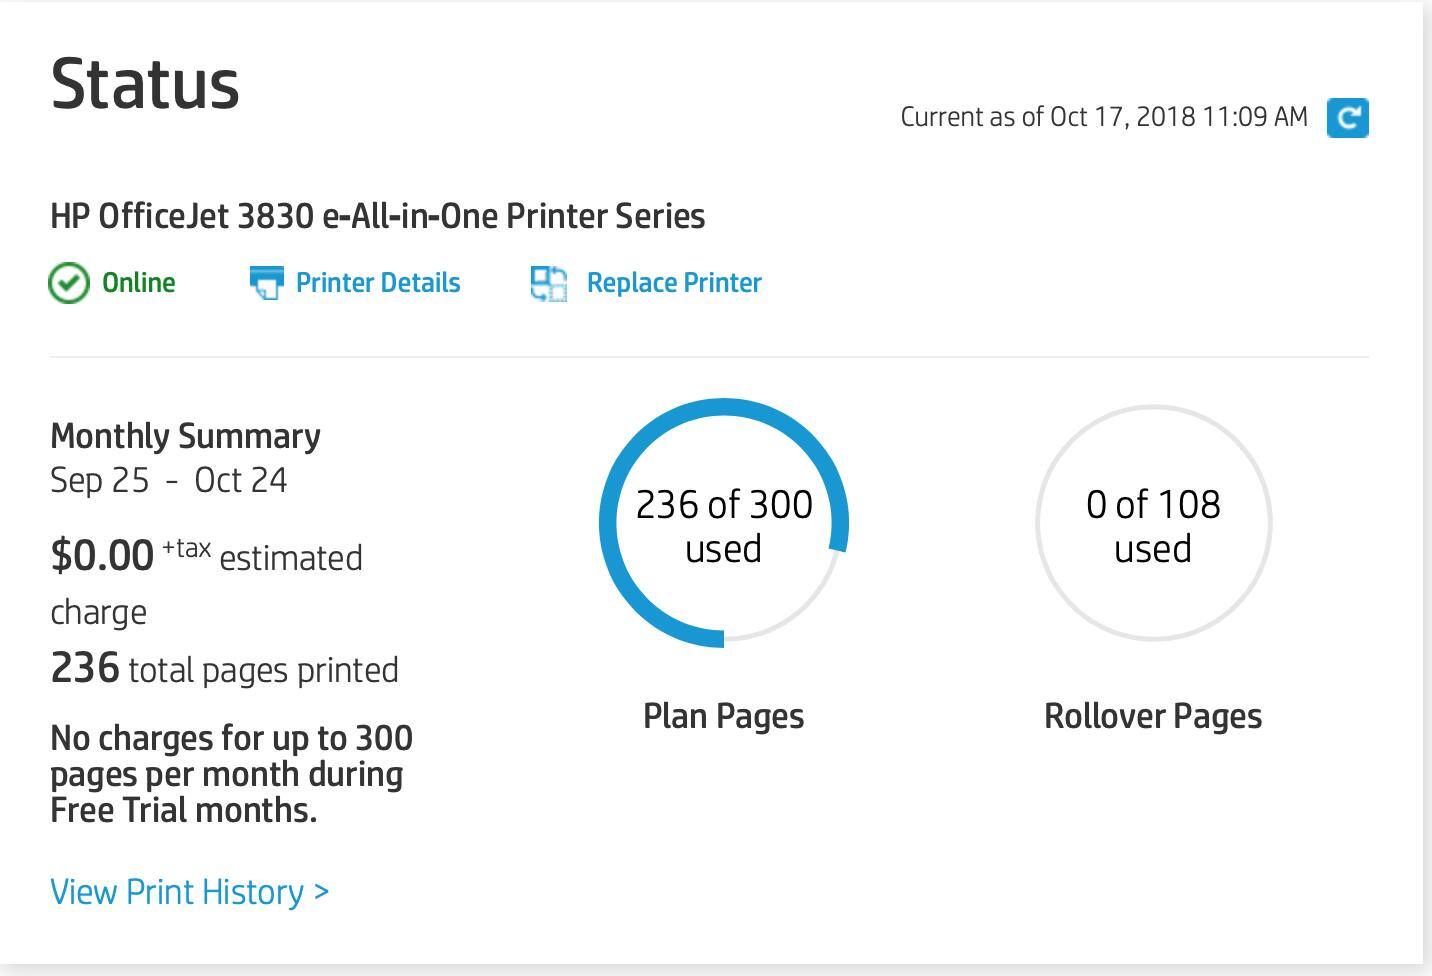Click the '0 of 108 used' text

click(1153, 526)
